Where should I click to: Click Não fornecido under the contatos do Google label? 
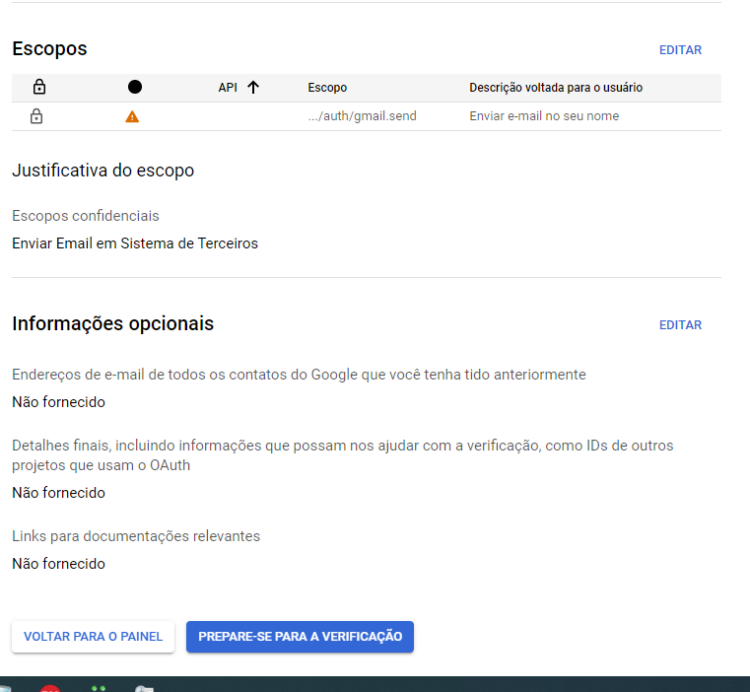(x=58, y=402)
